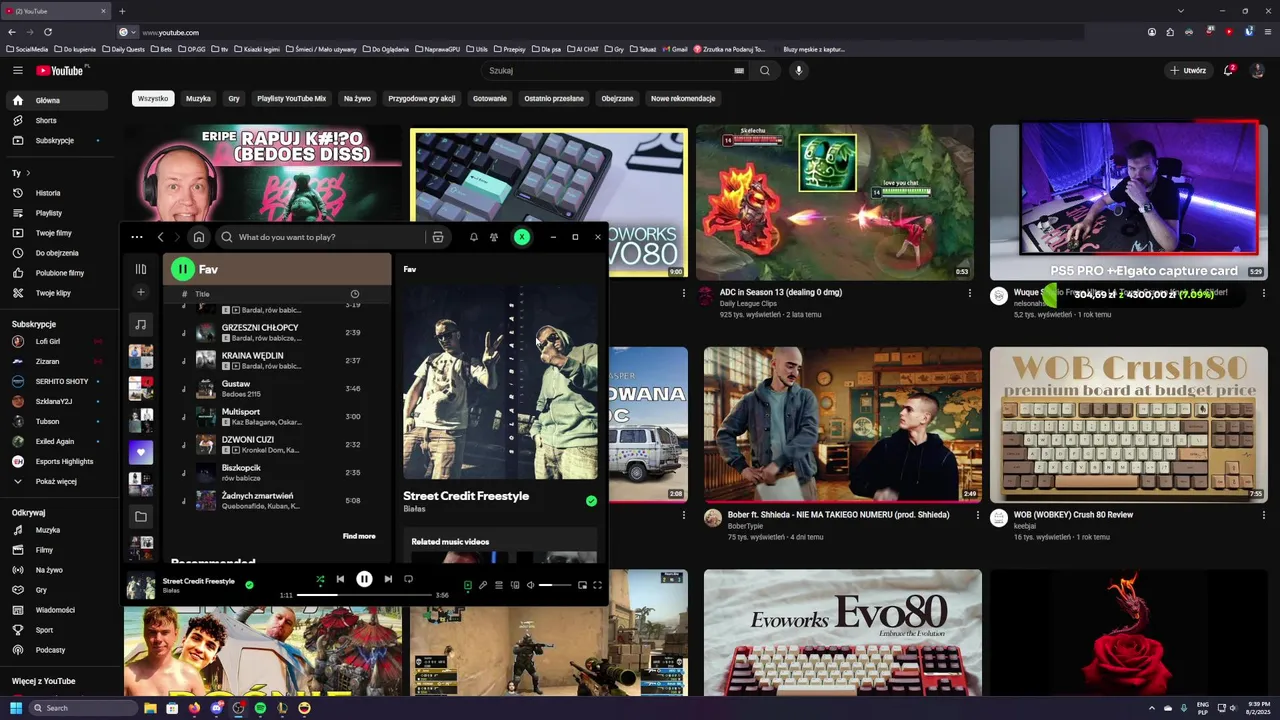Open Windows Start menu
The width and height of the screenshot is (1280, 720).
click(x=16, y=708)
